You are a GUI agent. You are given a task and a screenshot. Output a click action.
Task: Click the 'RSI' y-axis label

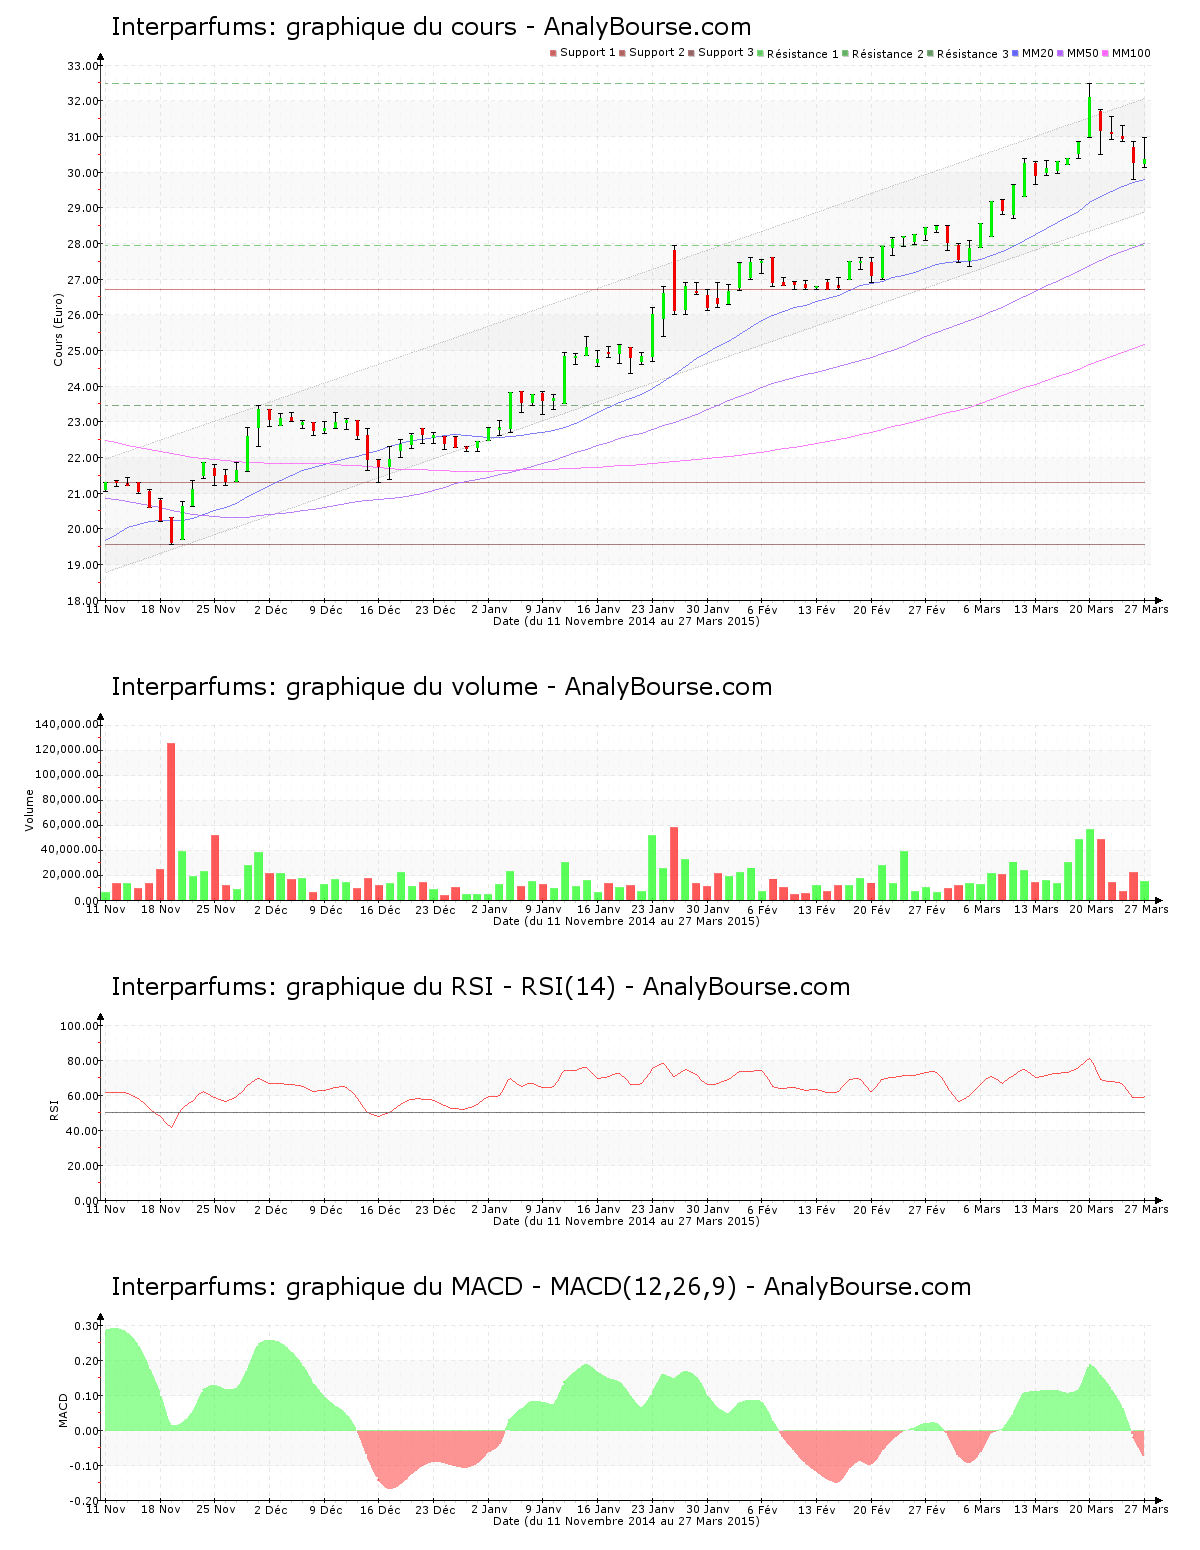(54, 1110)
